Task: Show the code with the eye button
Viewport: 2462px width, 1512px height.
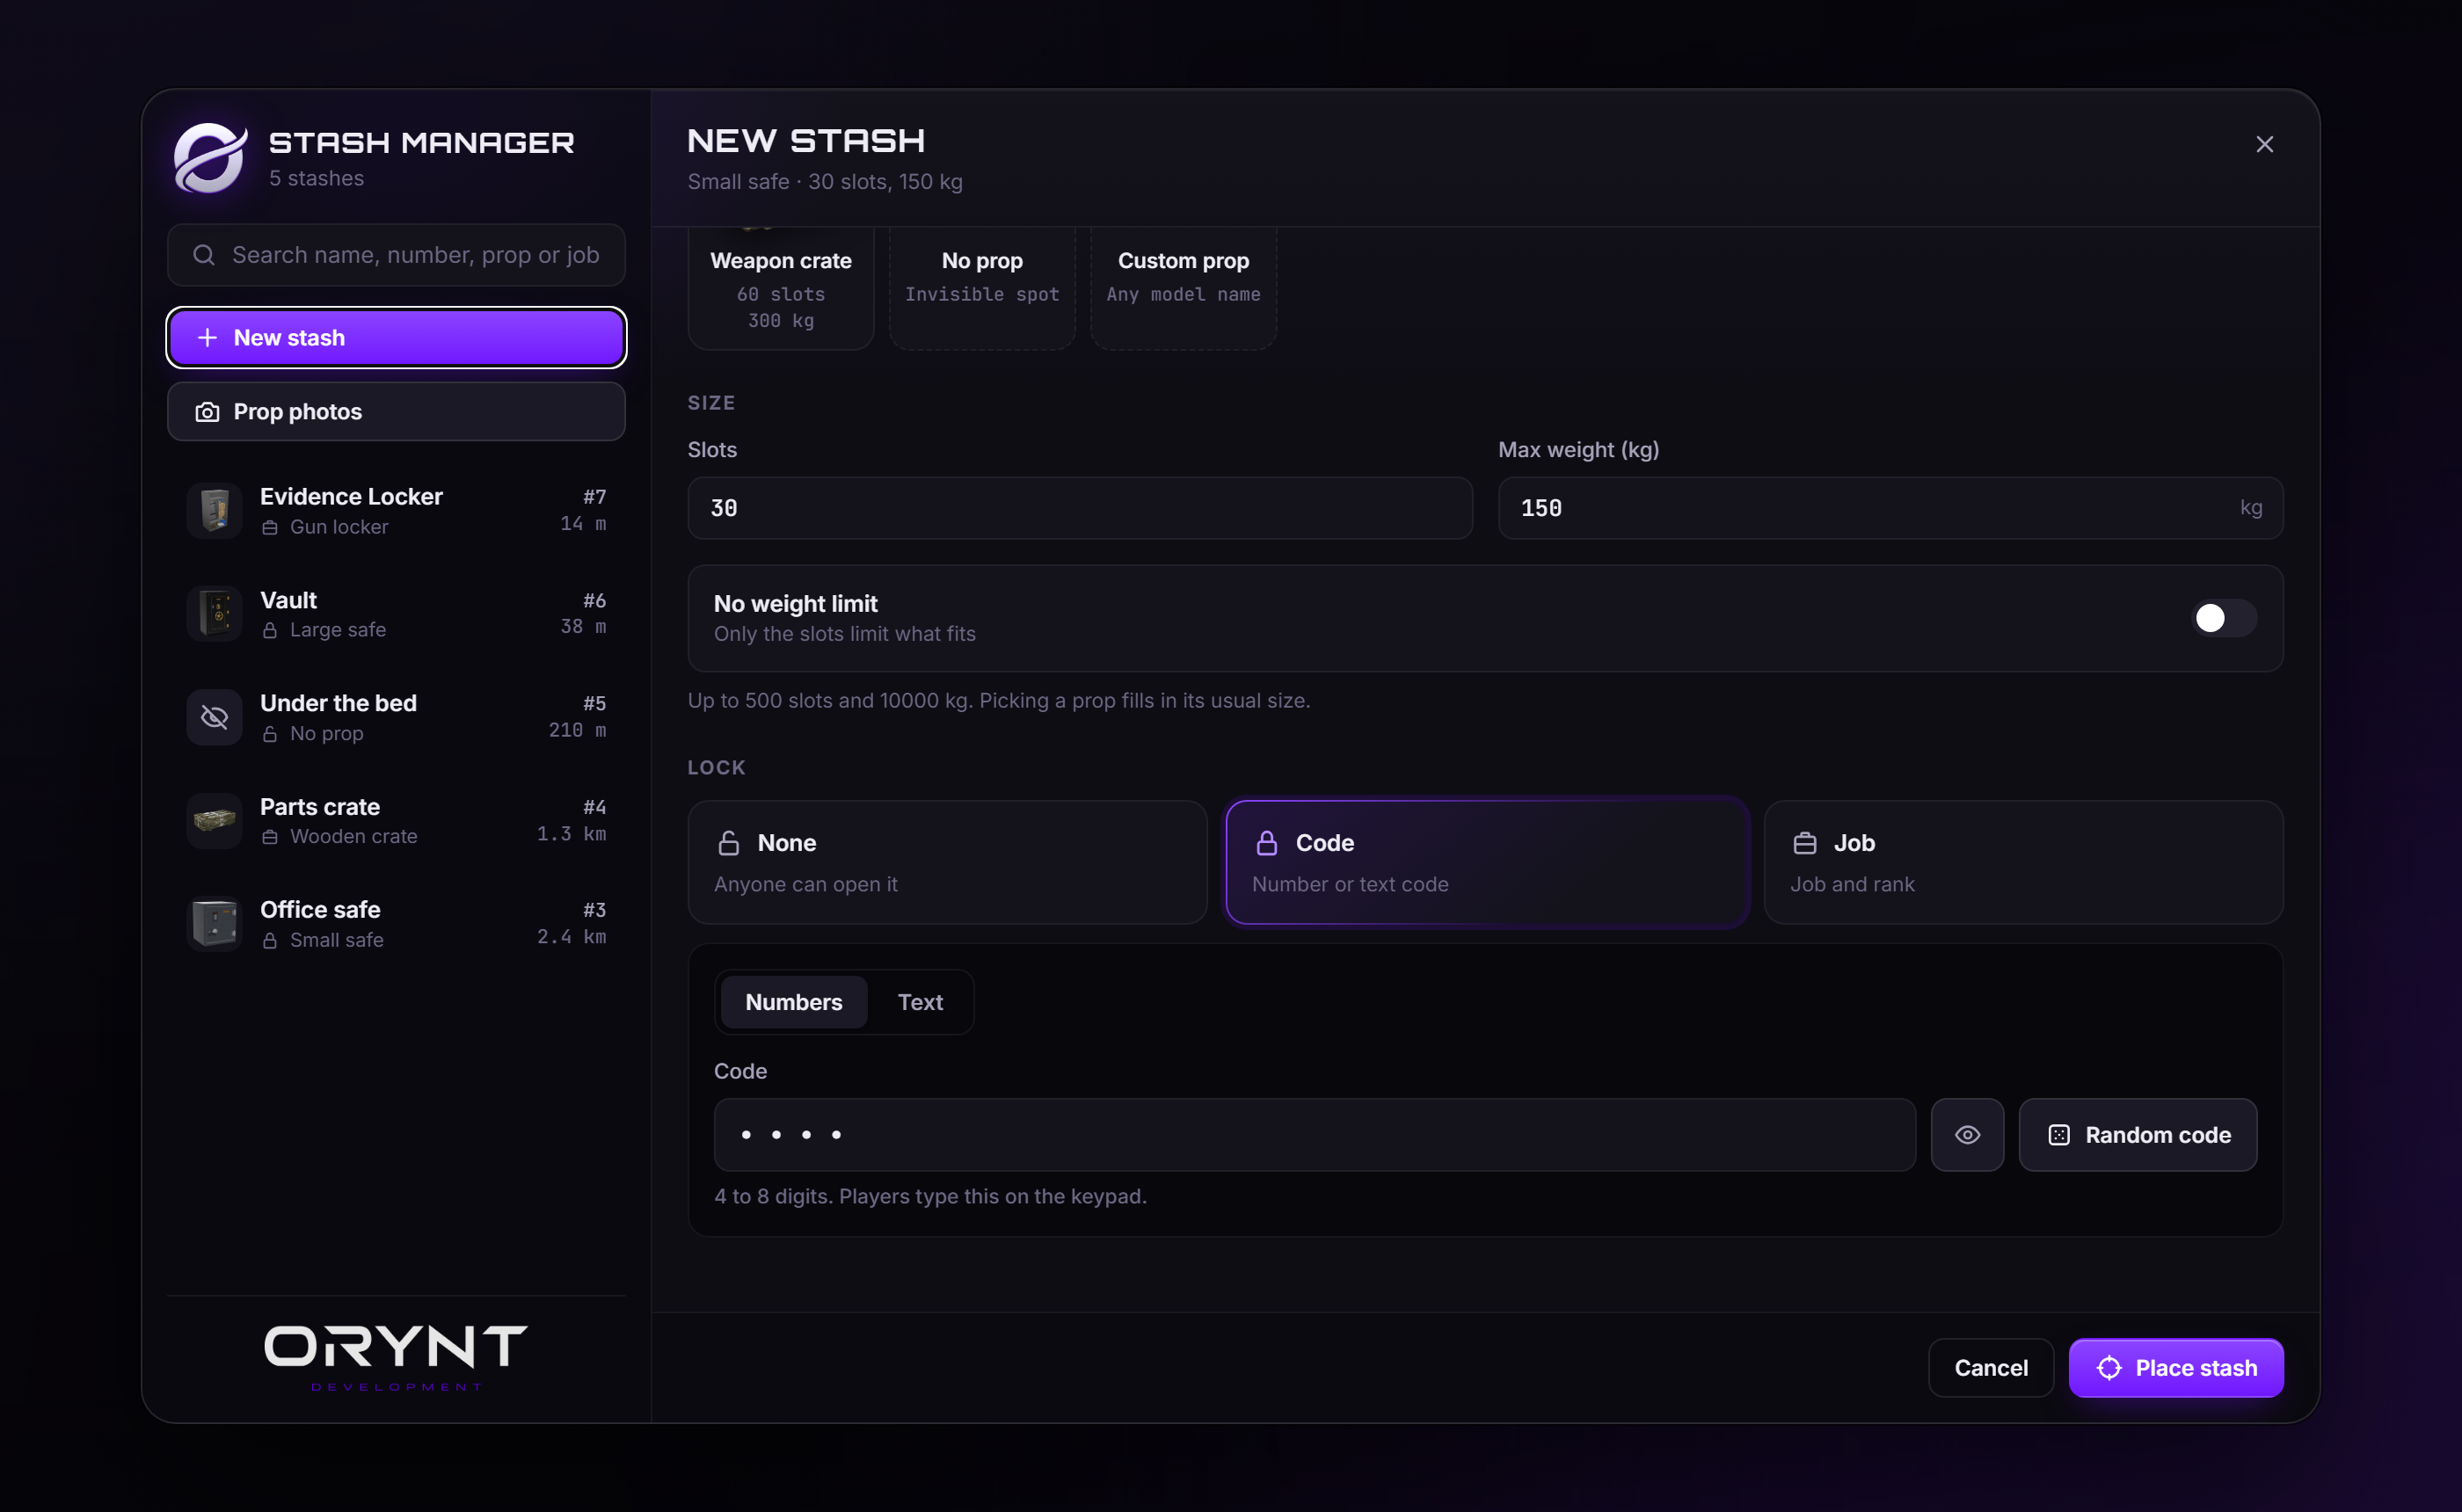Action: [x=1967, y=1135]
